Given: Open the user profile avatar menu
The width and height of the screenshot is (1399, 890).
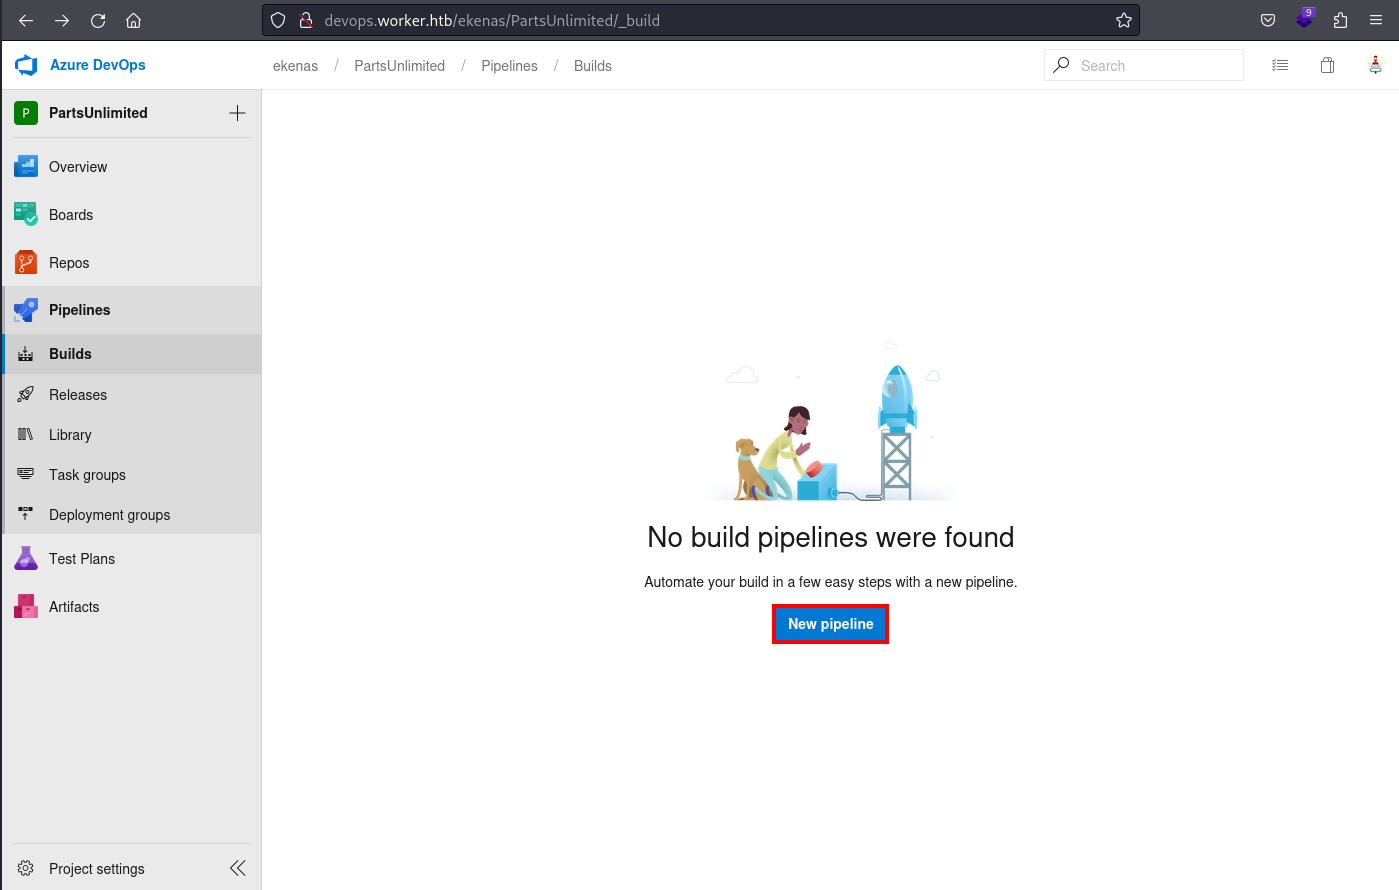Looking at the screenshot, I should pos(1376,65).
